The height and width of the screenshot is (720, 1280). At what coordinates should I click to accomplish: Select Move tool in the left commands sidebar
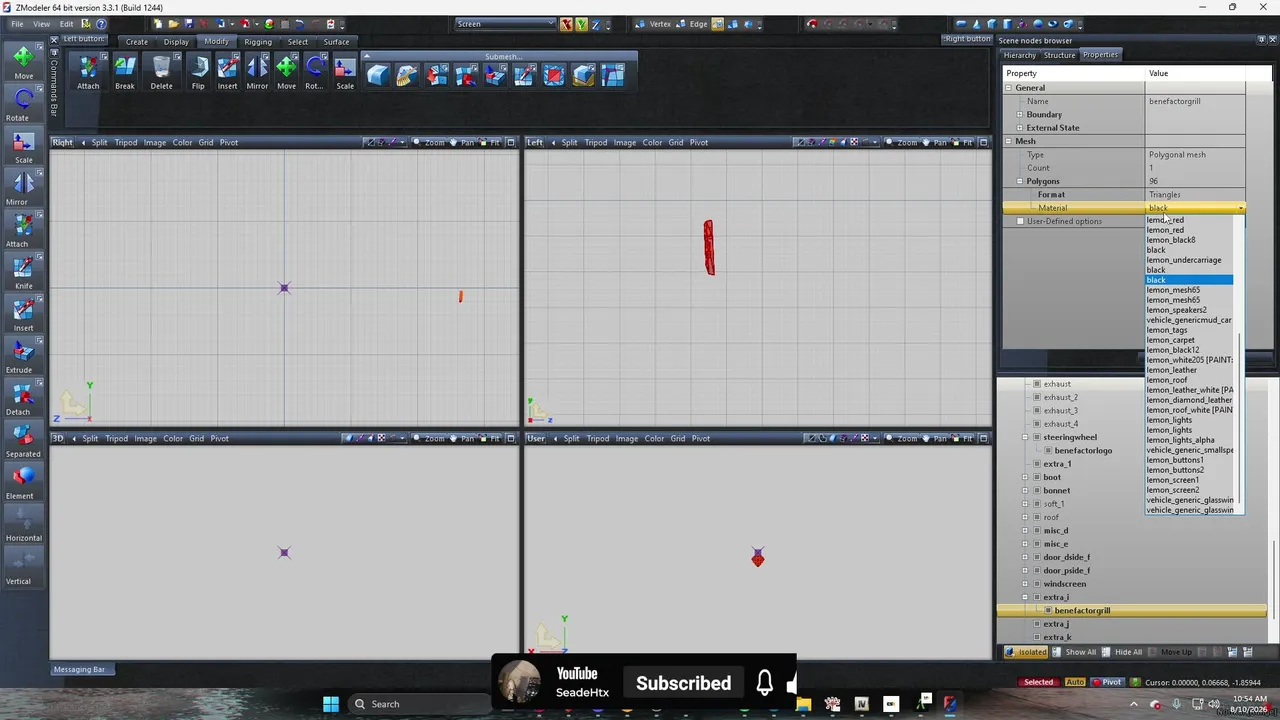(x=23, y=62)
